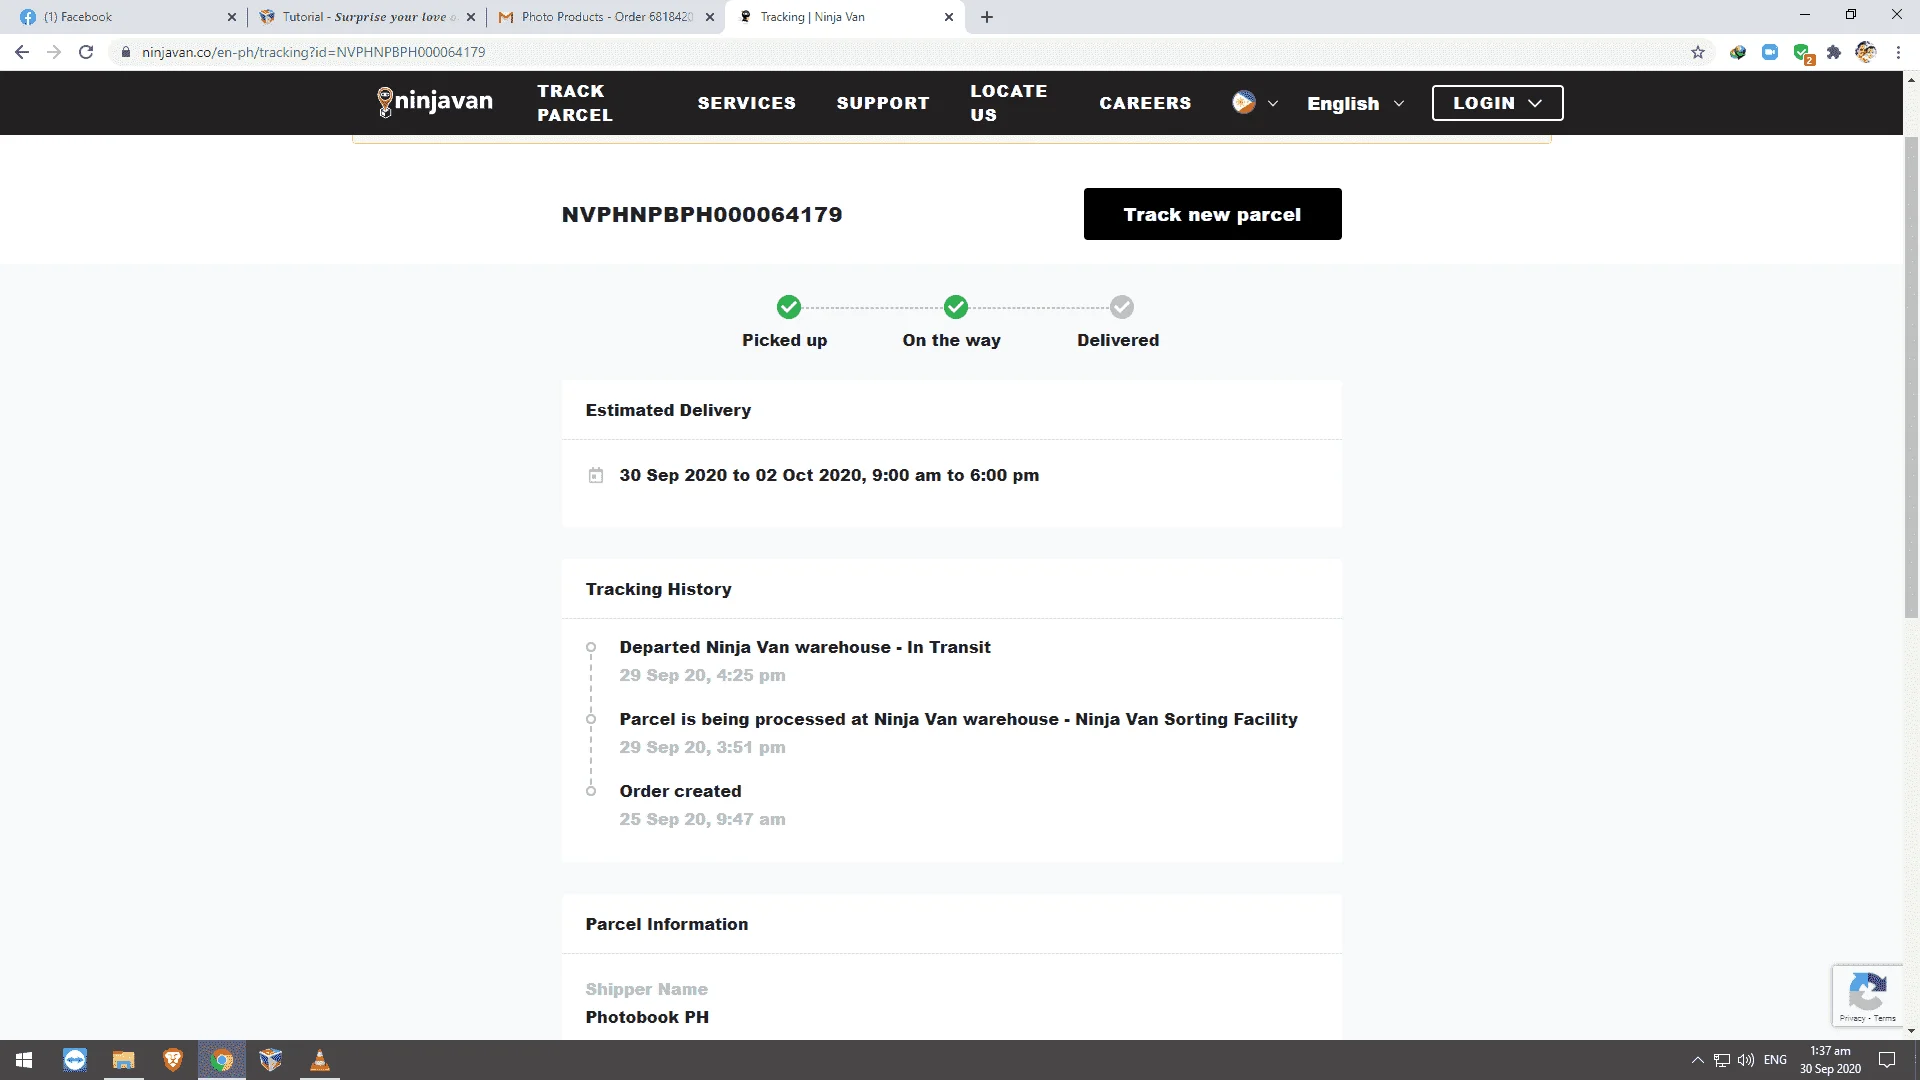1920x1080 pixels.
Task: Open the green shield extension with badge
Action: click(1803, 53)
